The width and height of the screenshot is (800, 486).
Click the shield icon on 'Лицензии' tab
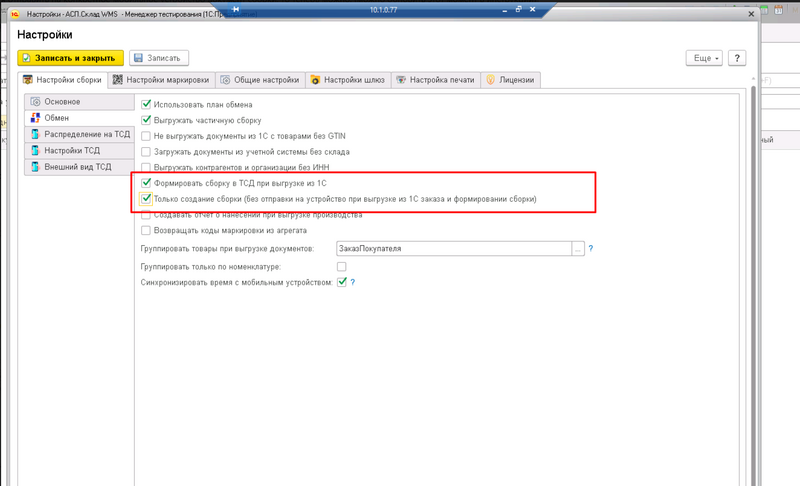[490, 80]
